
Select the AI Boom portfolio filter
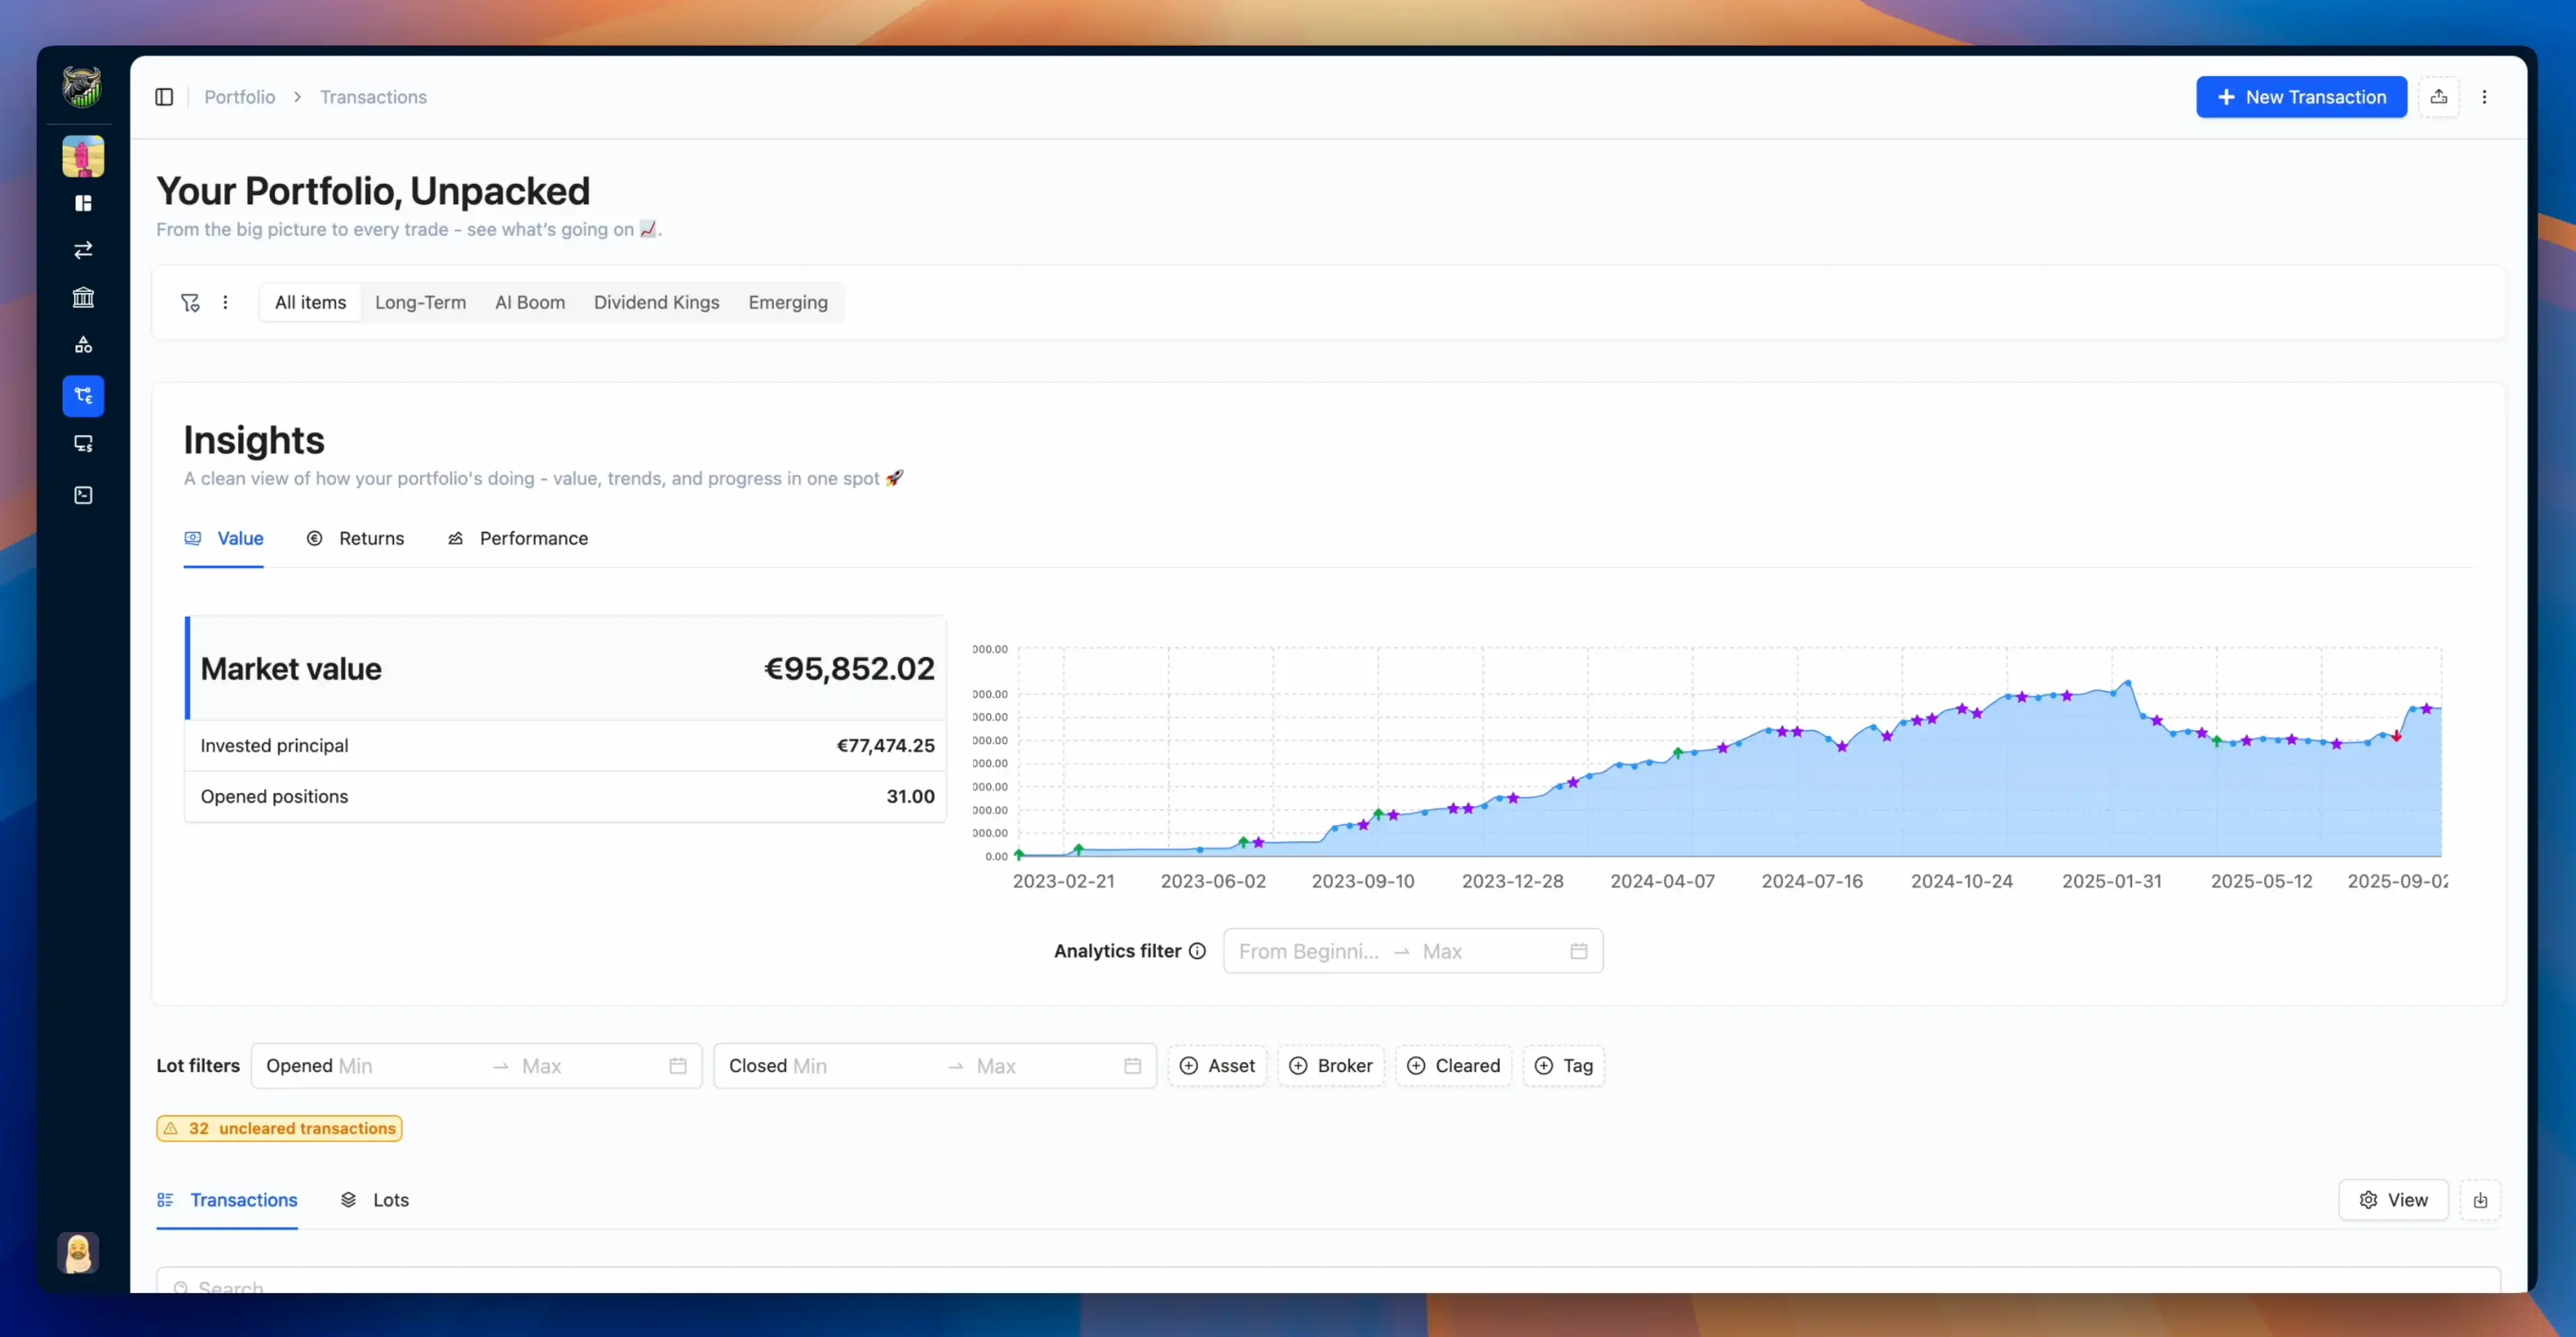pos(529,302)
